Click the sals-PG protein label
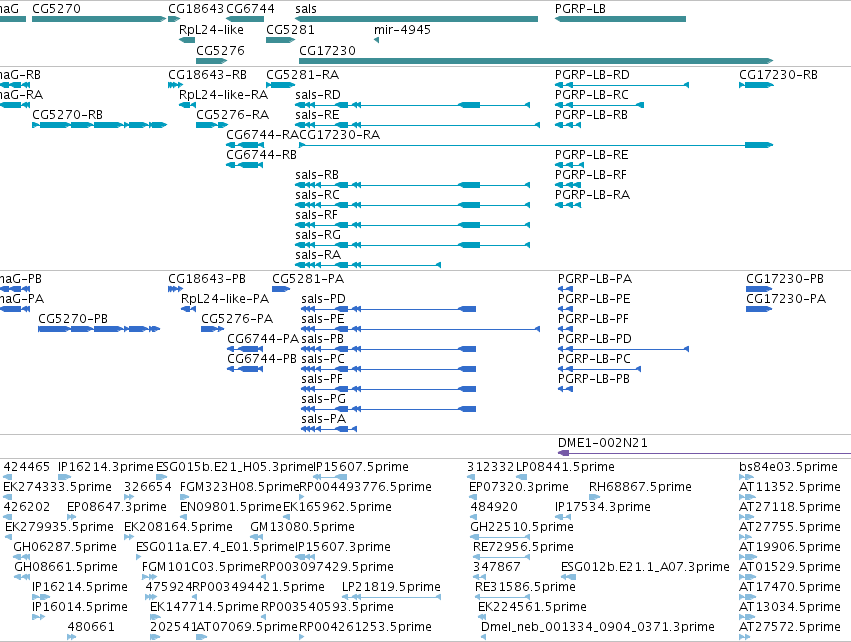The width and height of the screenshot is (851, 642). pyautogui.click(x=323, y=399)
